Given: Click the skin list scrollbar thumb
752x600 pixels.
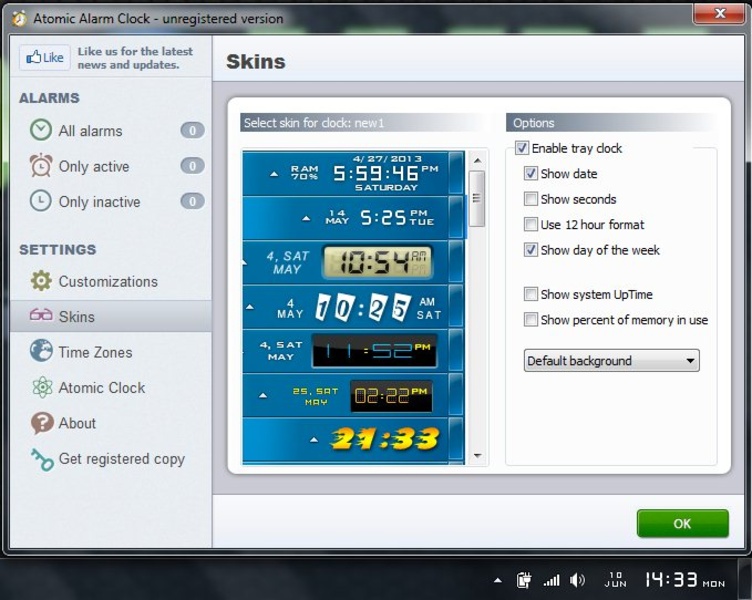Looking at the screenshot, I should coord(477,198).
